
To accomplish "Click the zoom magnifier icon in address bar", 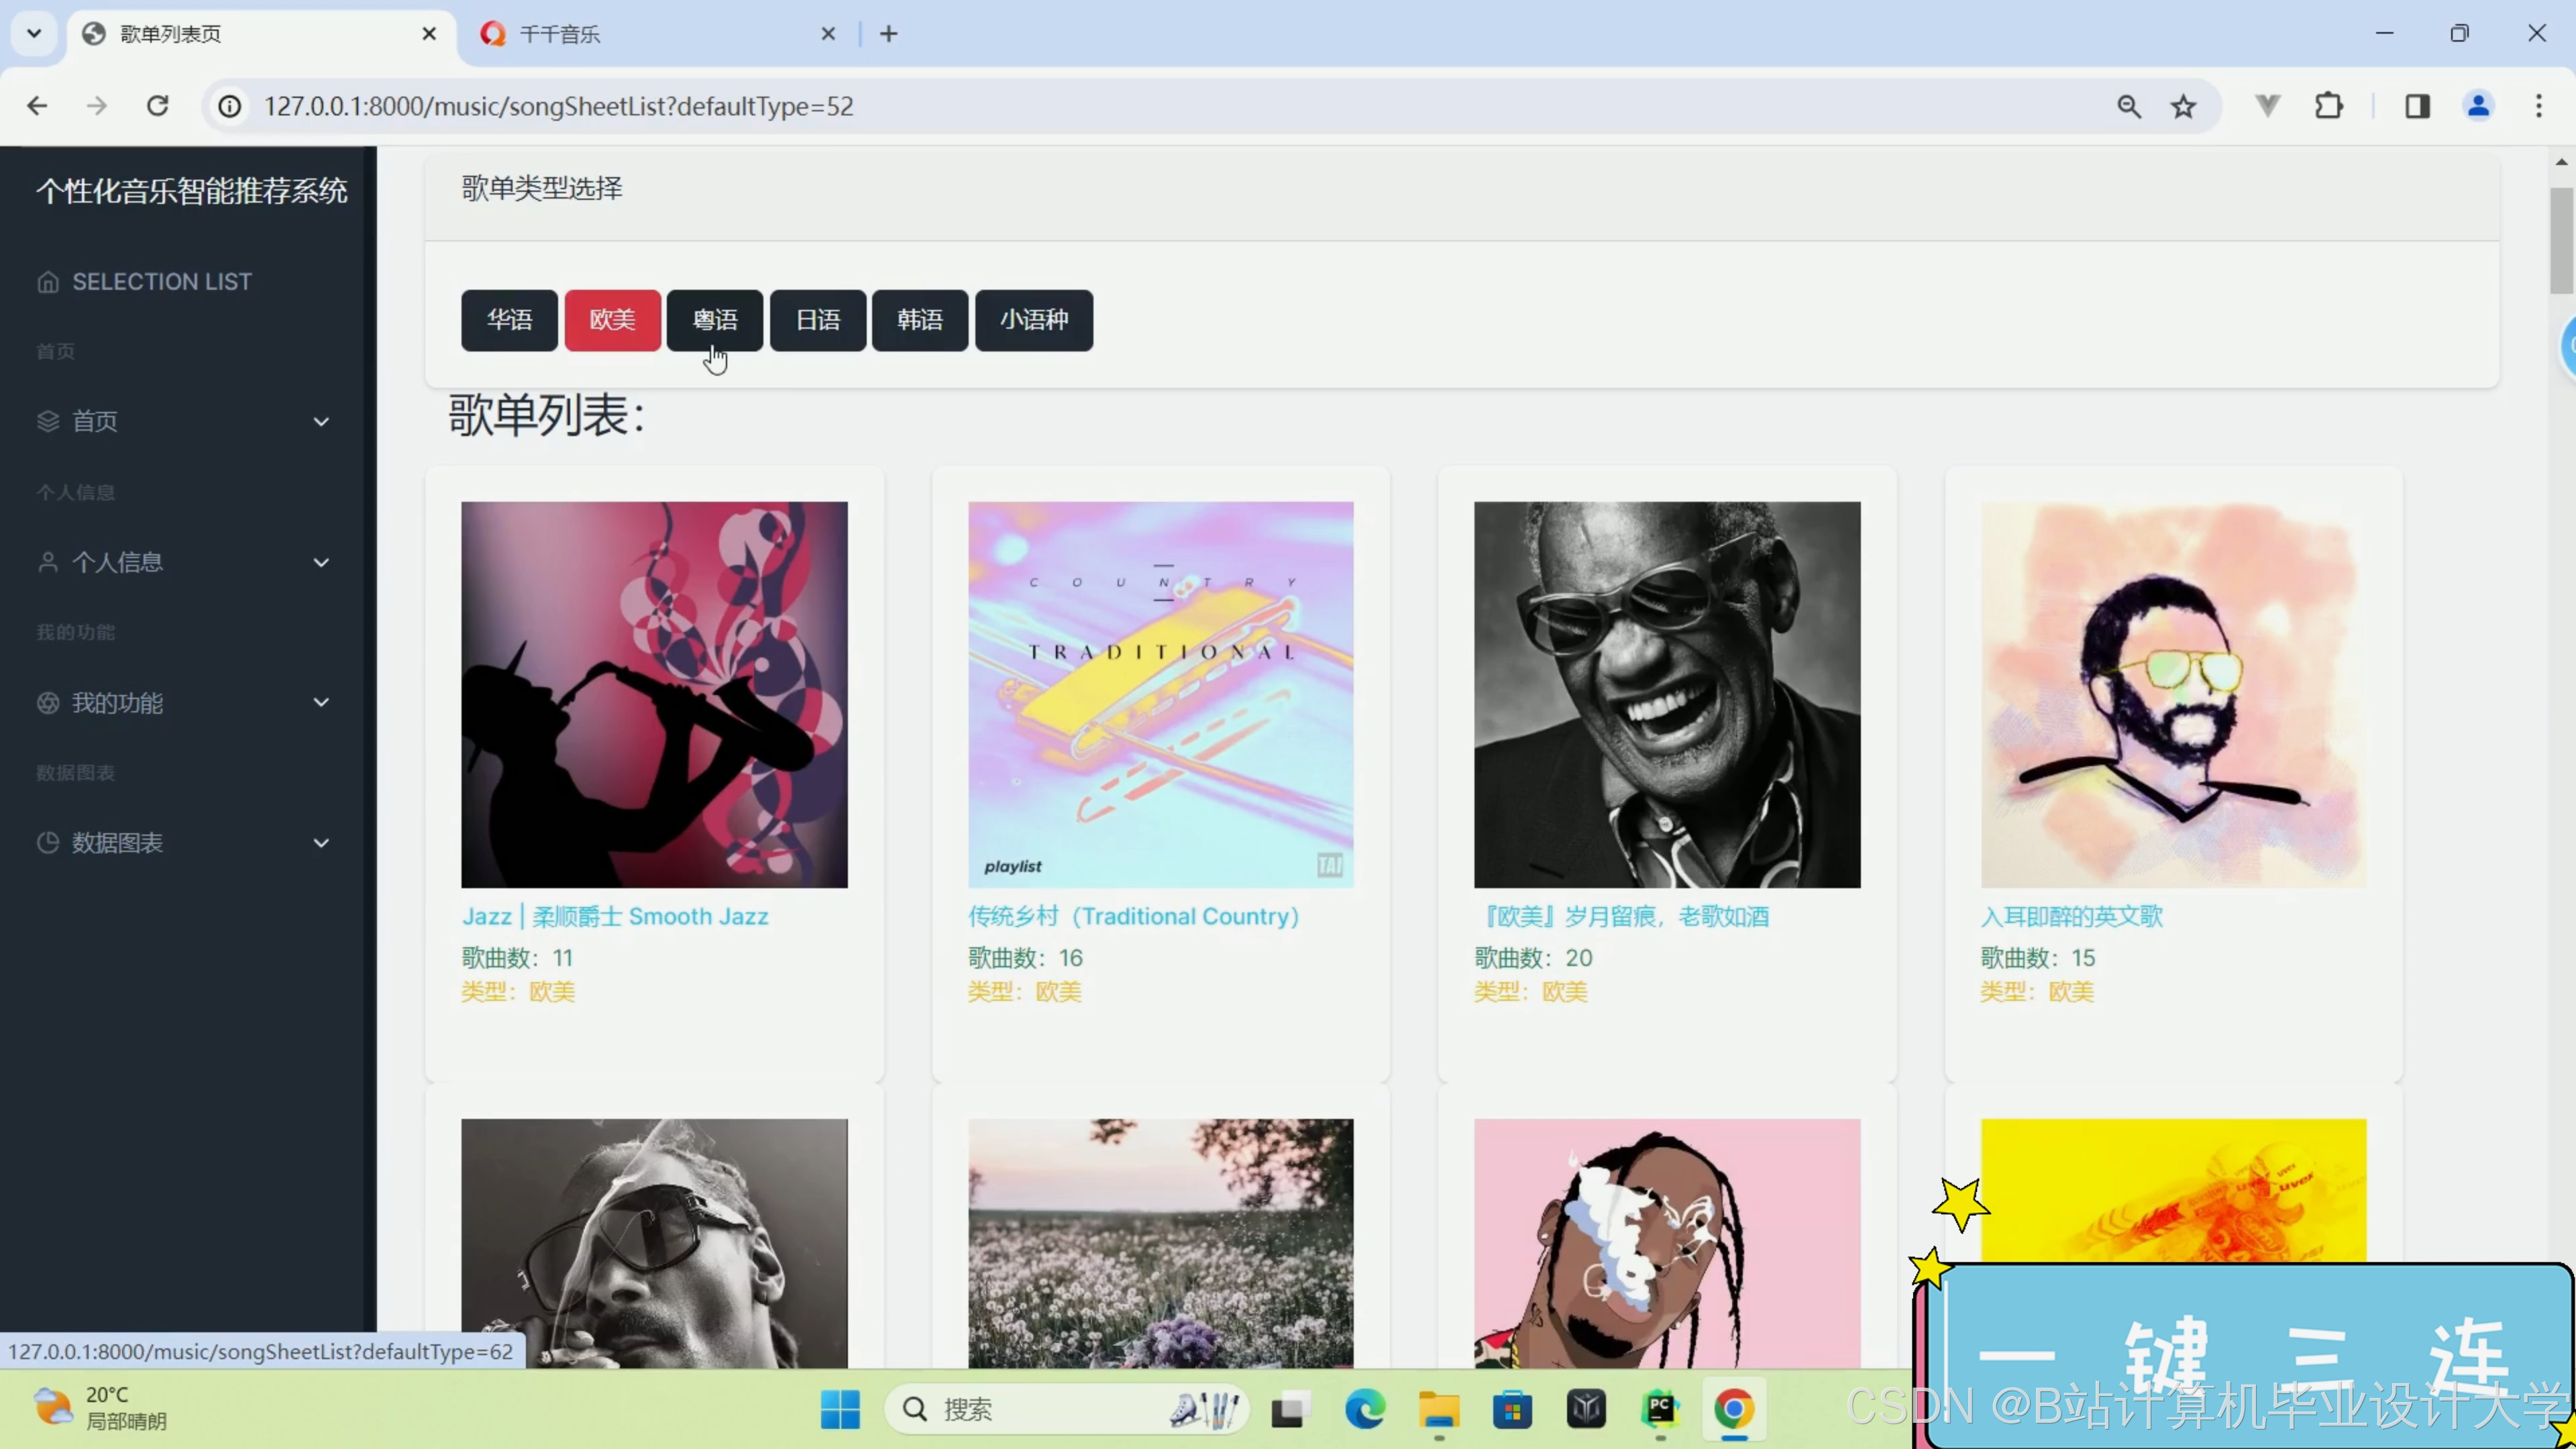I will click(2128, 106).
